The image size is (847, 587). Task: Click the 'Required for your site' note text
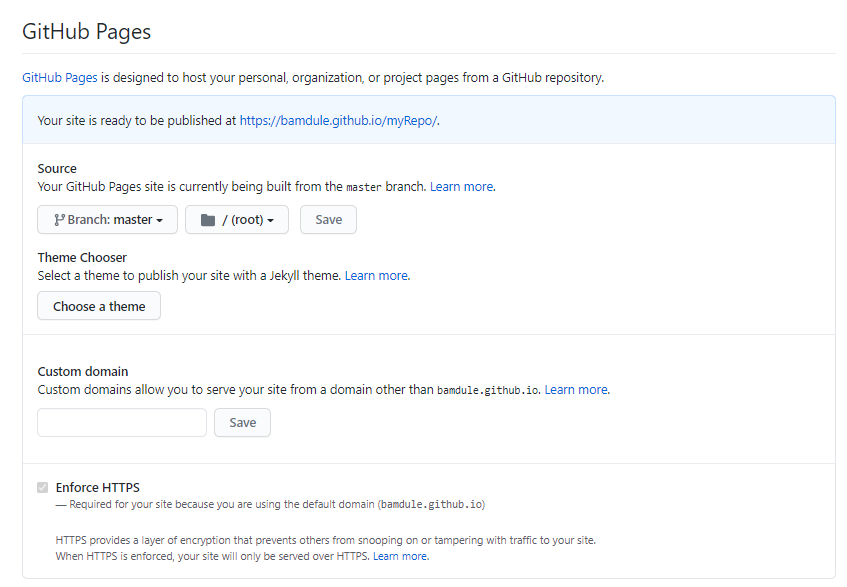tap(270, 504)
